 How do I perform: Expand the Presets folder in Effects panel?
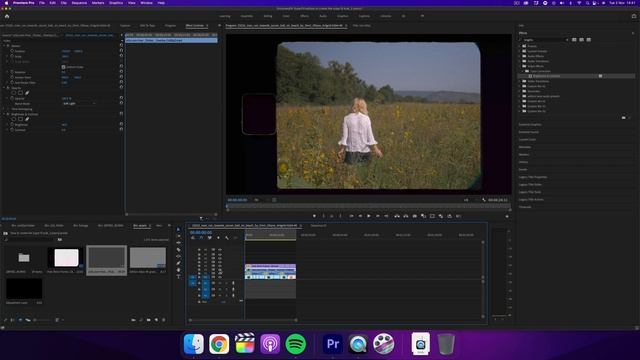[x=520, y=46]
